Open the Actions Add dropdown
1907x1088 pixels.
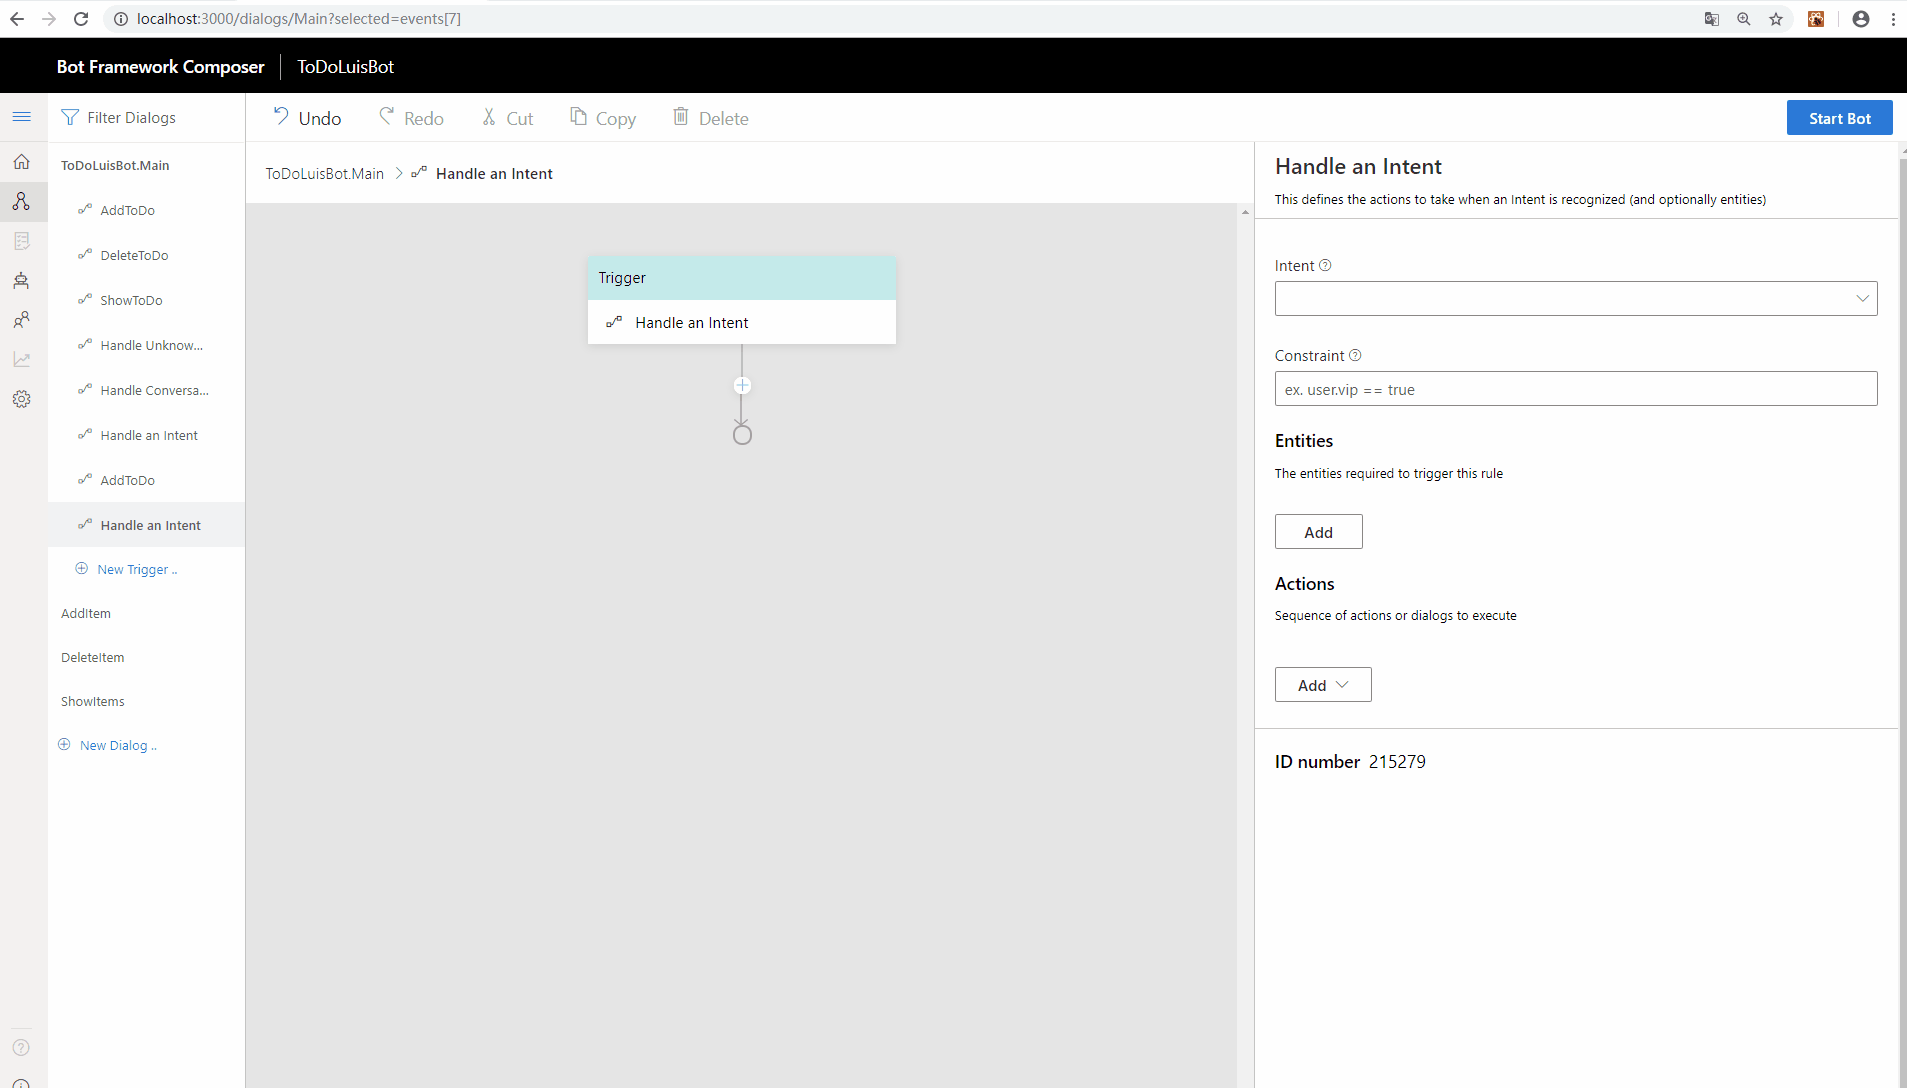click(1323, 685)
